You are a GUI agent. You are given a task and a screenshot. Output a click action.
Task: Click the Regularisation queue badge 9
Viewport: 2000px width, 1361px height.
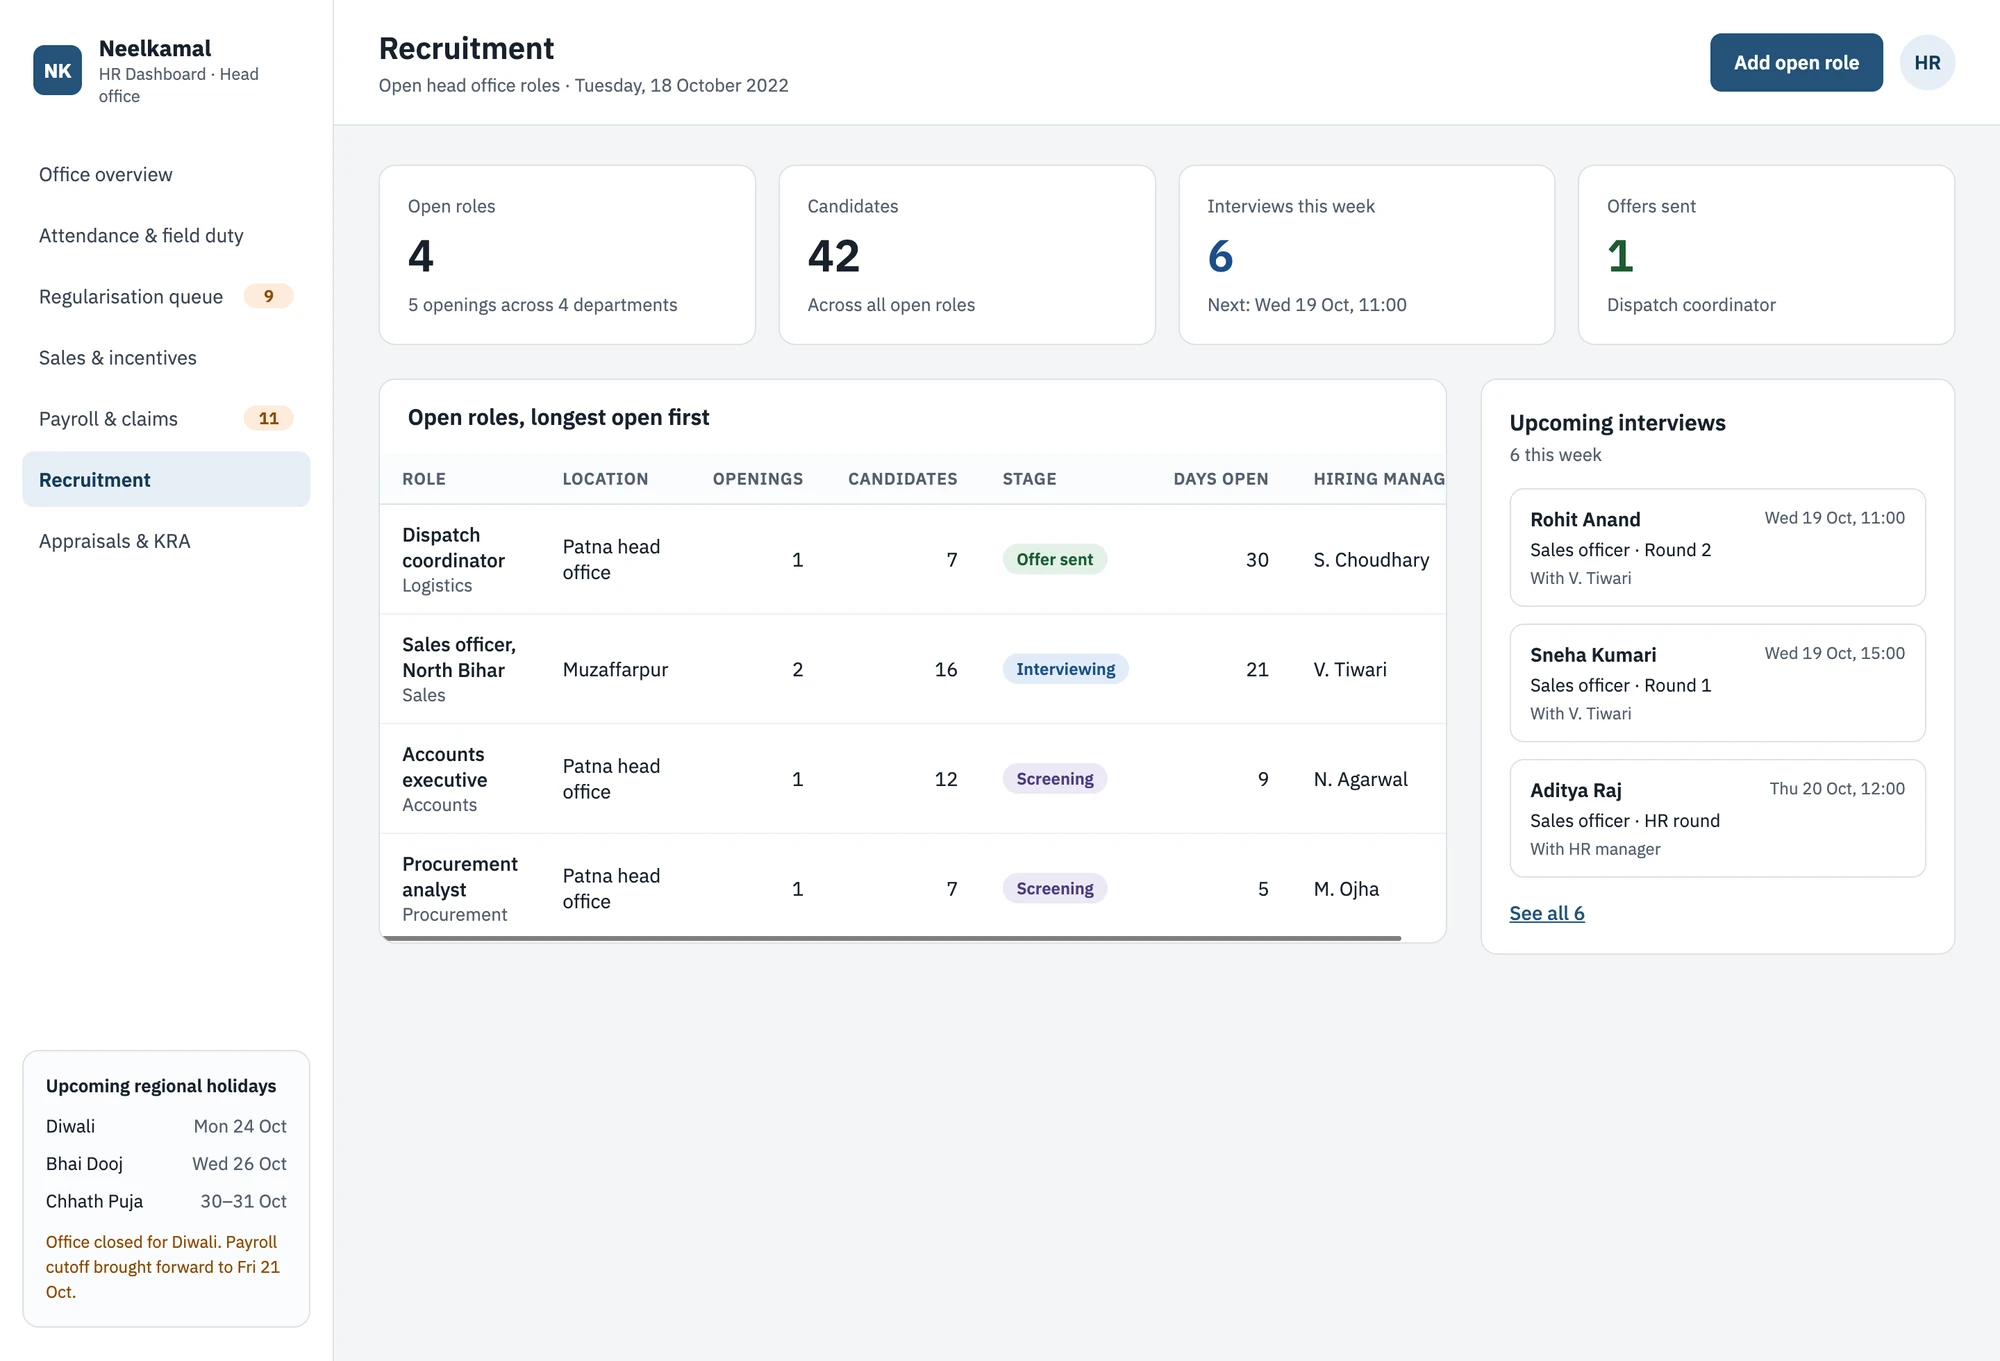tap(268, 296)
